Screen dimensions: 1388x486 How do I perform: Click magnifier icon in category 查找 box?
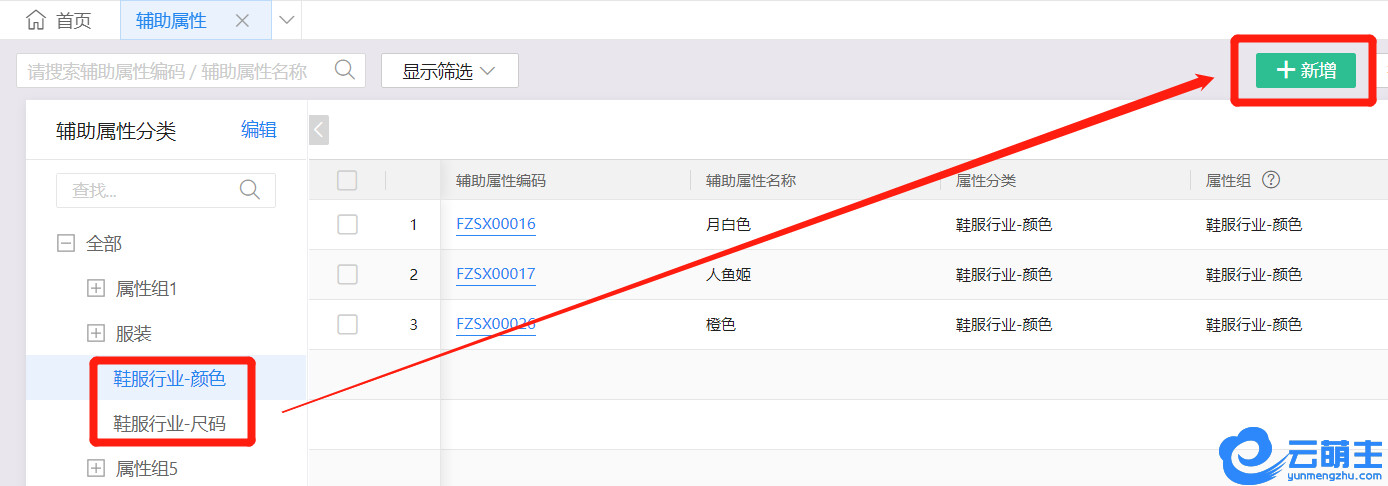pos(250,190)
